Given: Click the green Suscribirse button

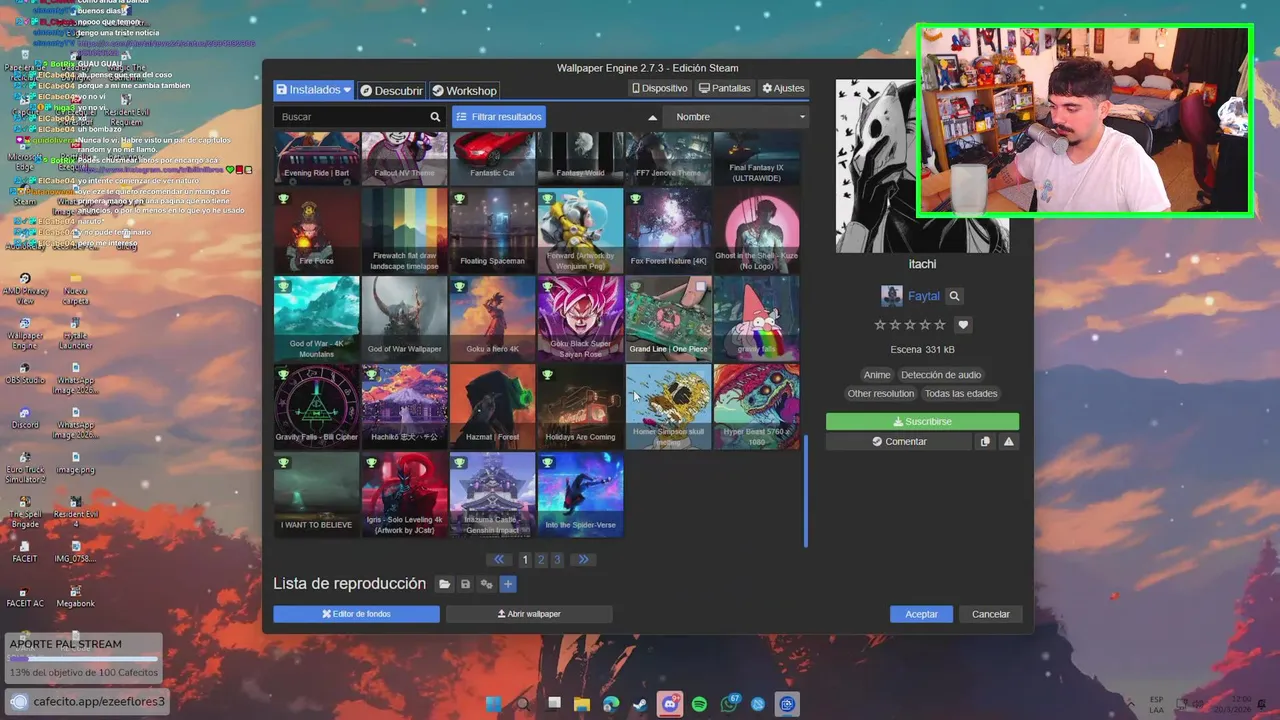Looking at the screenshot, I should (x=922, y=422).
